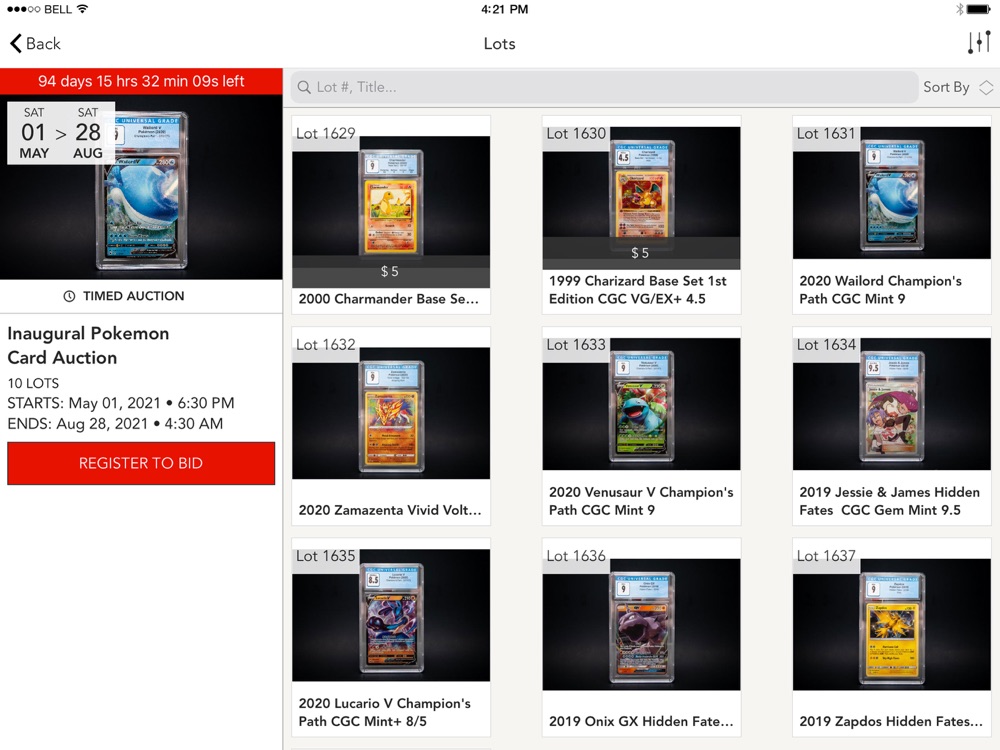Tap the $5 price on Lot 1629
Screen dimensions: 1000x750
[x=390, y=272]
